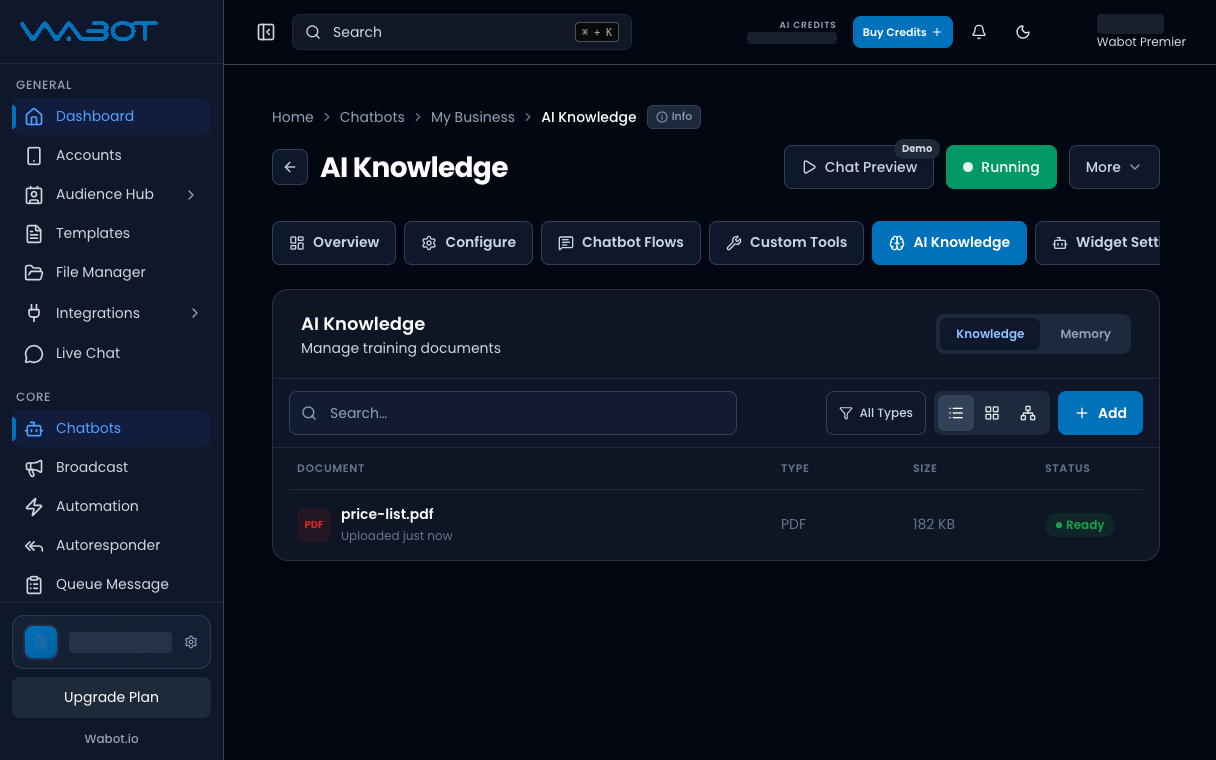Expand the Integrations submenu chevron
1216x760 pixels.
coord(194,313)
